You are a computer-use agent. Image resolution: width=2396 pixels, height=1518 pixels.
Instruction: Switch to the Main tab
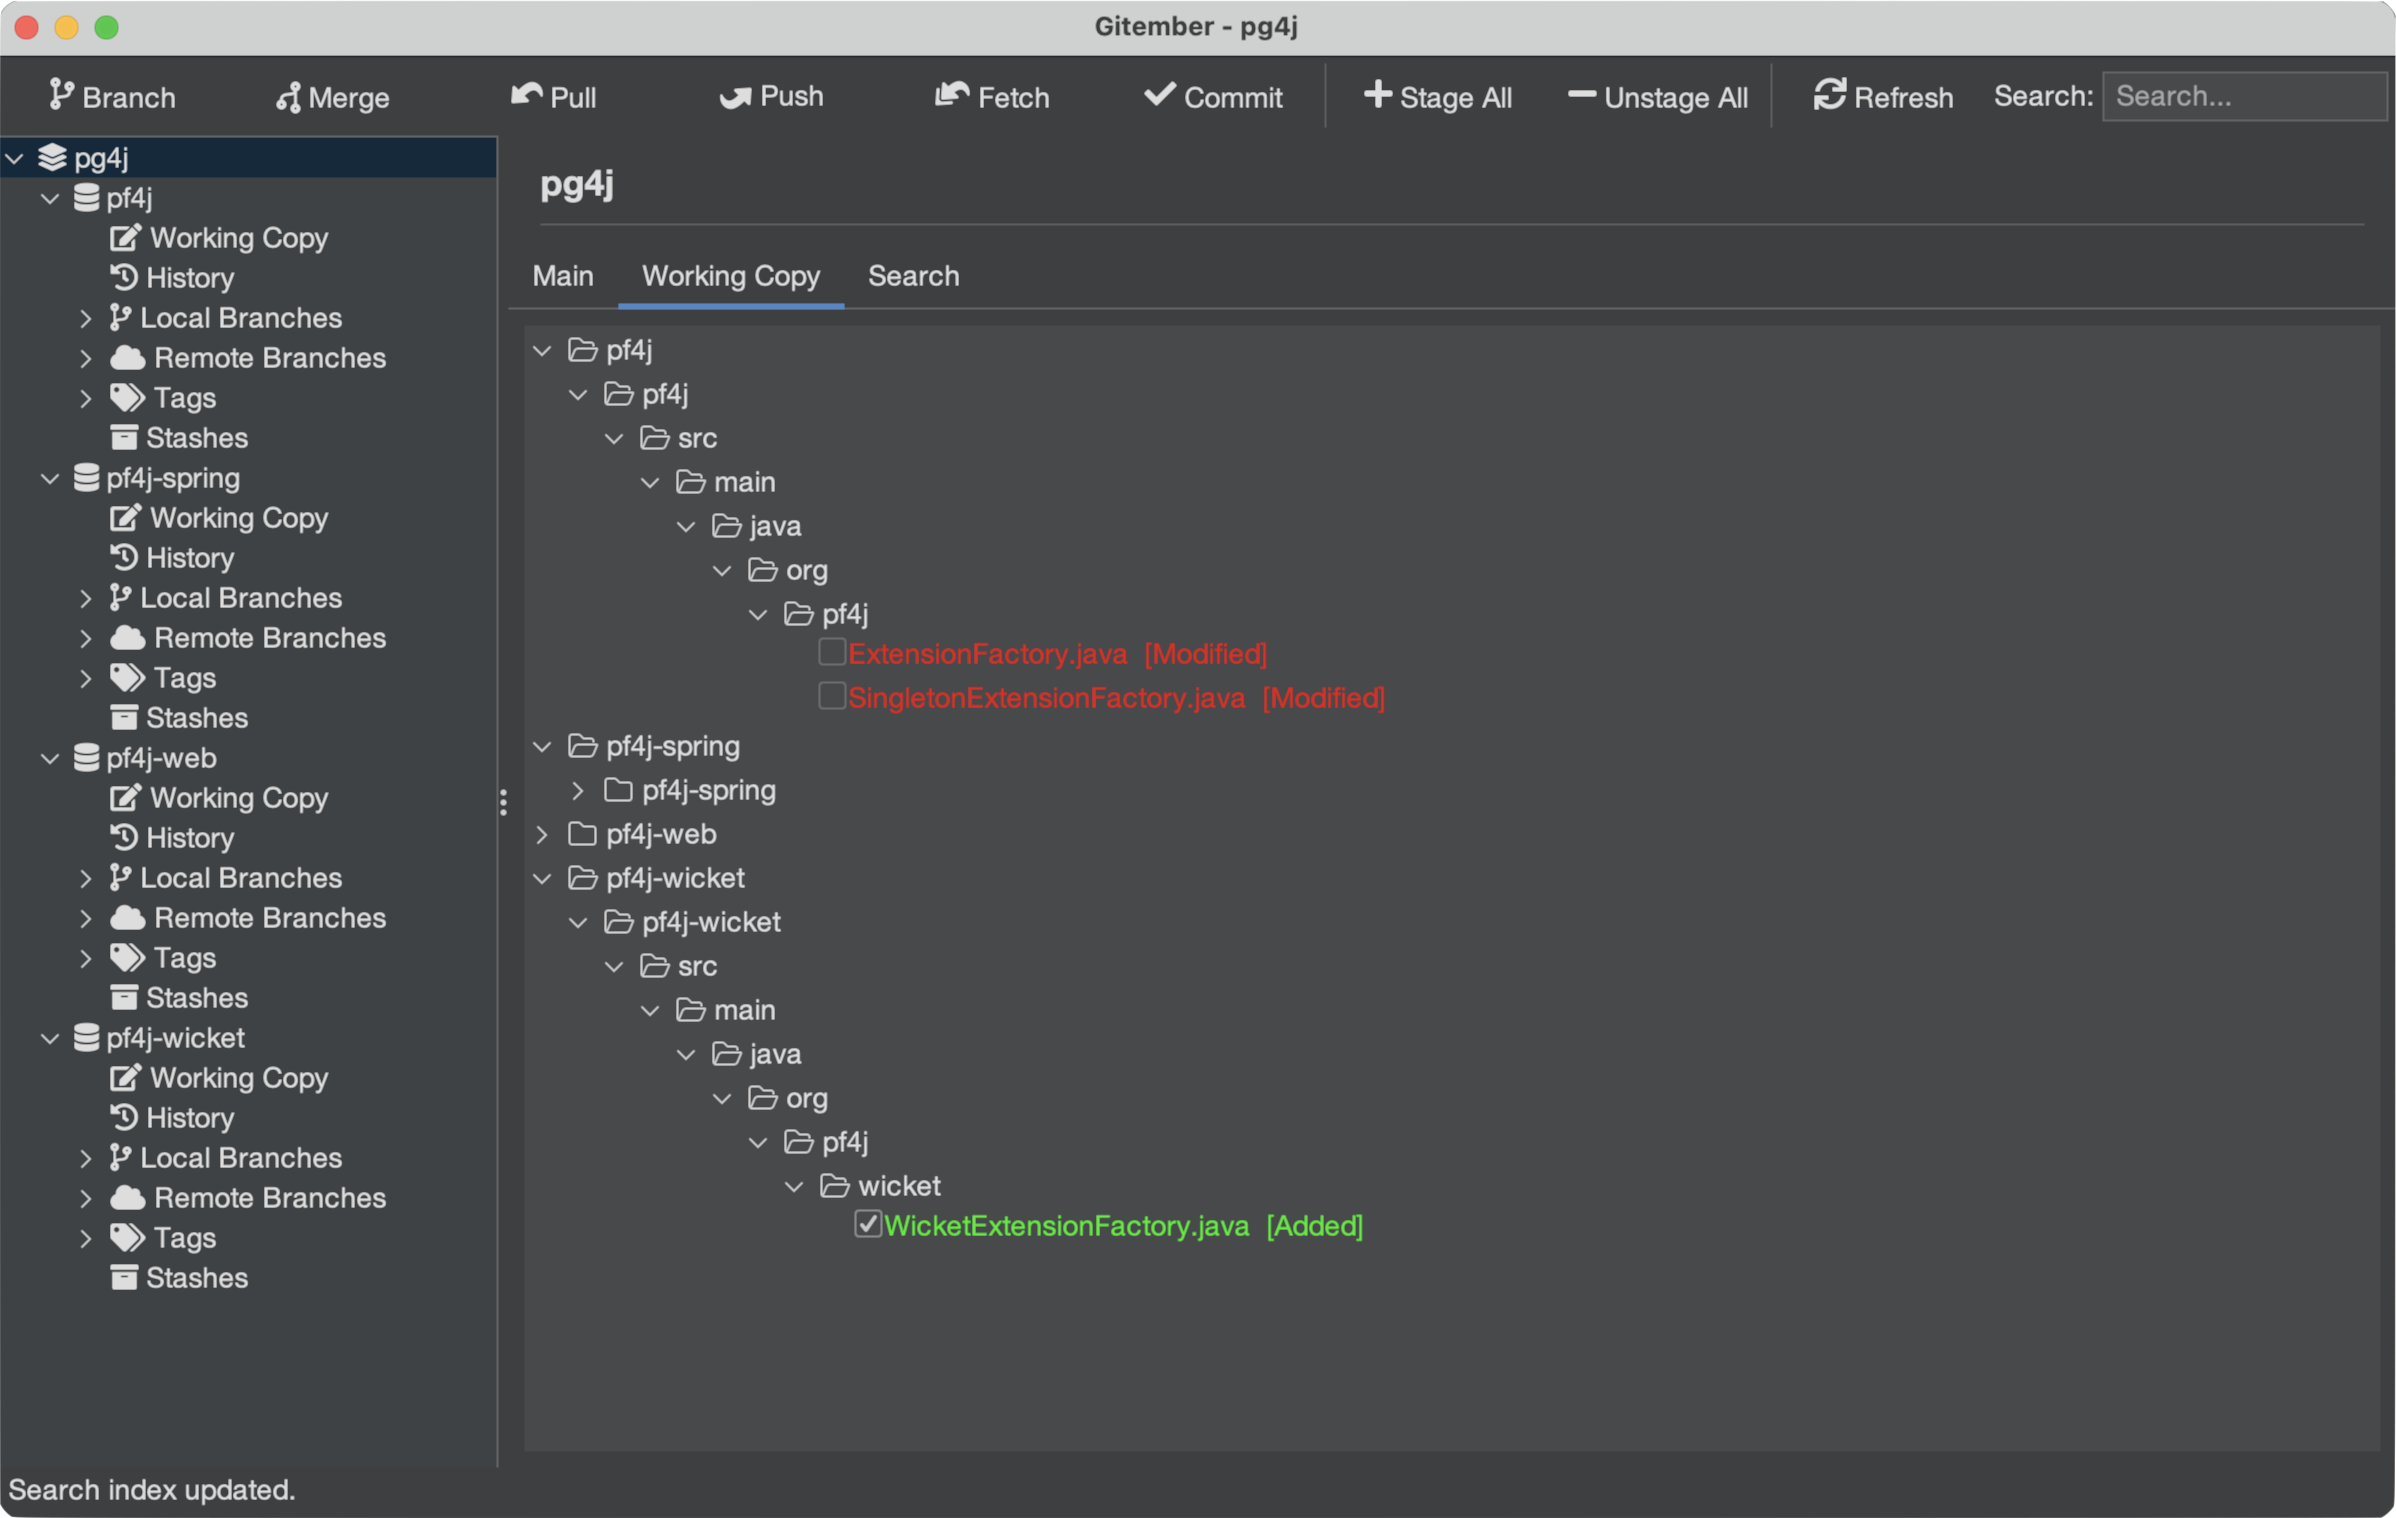pyautogui.click(x=563, y=276)
